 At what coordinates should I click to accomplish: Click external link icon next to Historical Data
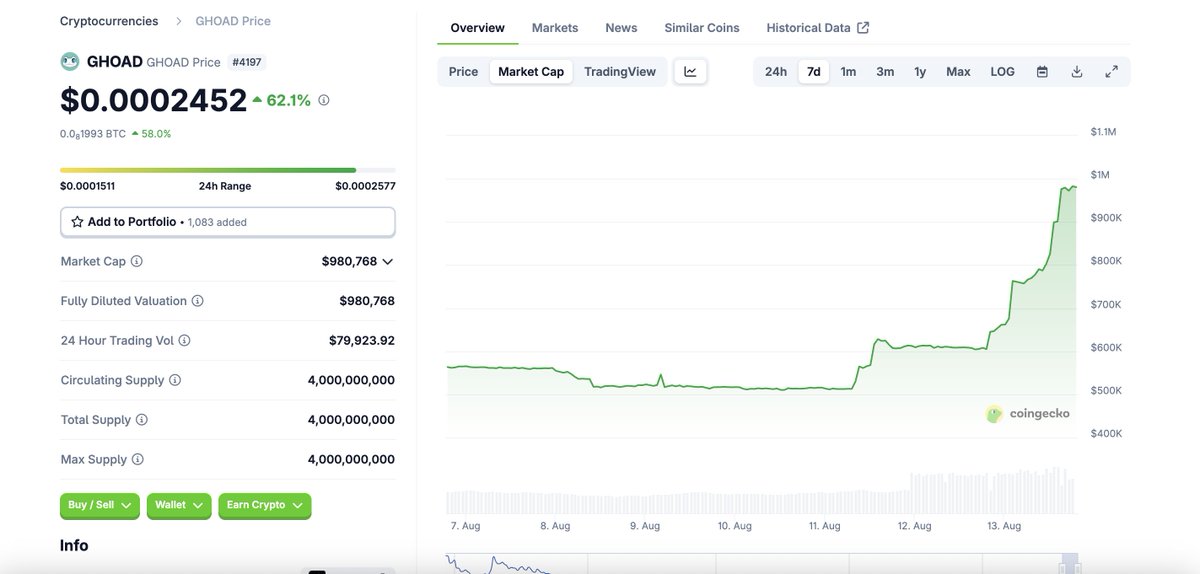(863, 28)
